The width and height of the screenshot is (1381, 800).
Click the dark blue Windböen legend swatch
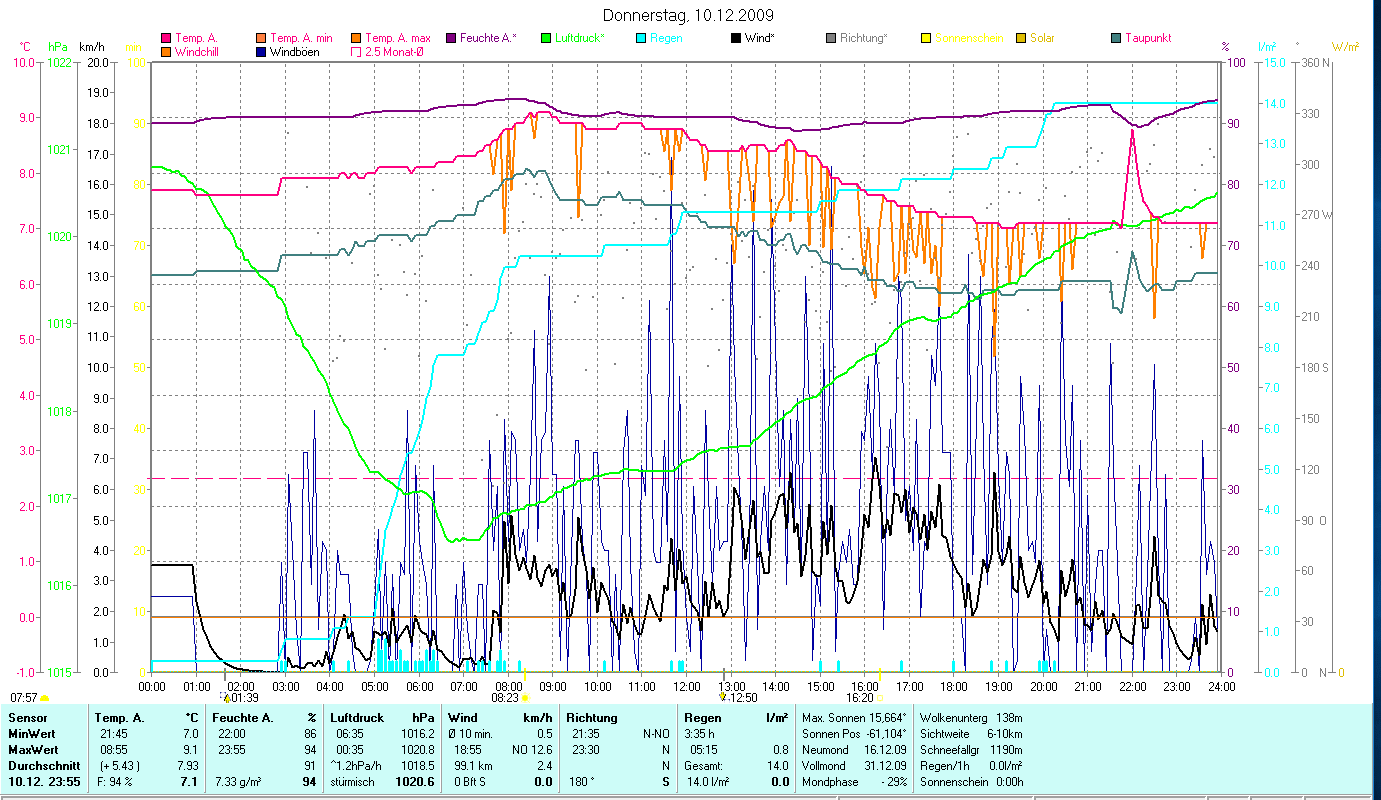(262, 51)
